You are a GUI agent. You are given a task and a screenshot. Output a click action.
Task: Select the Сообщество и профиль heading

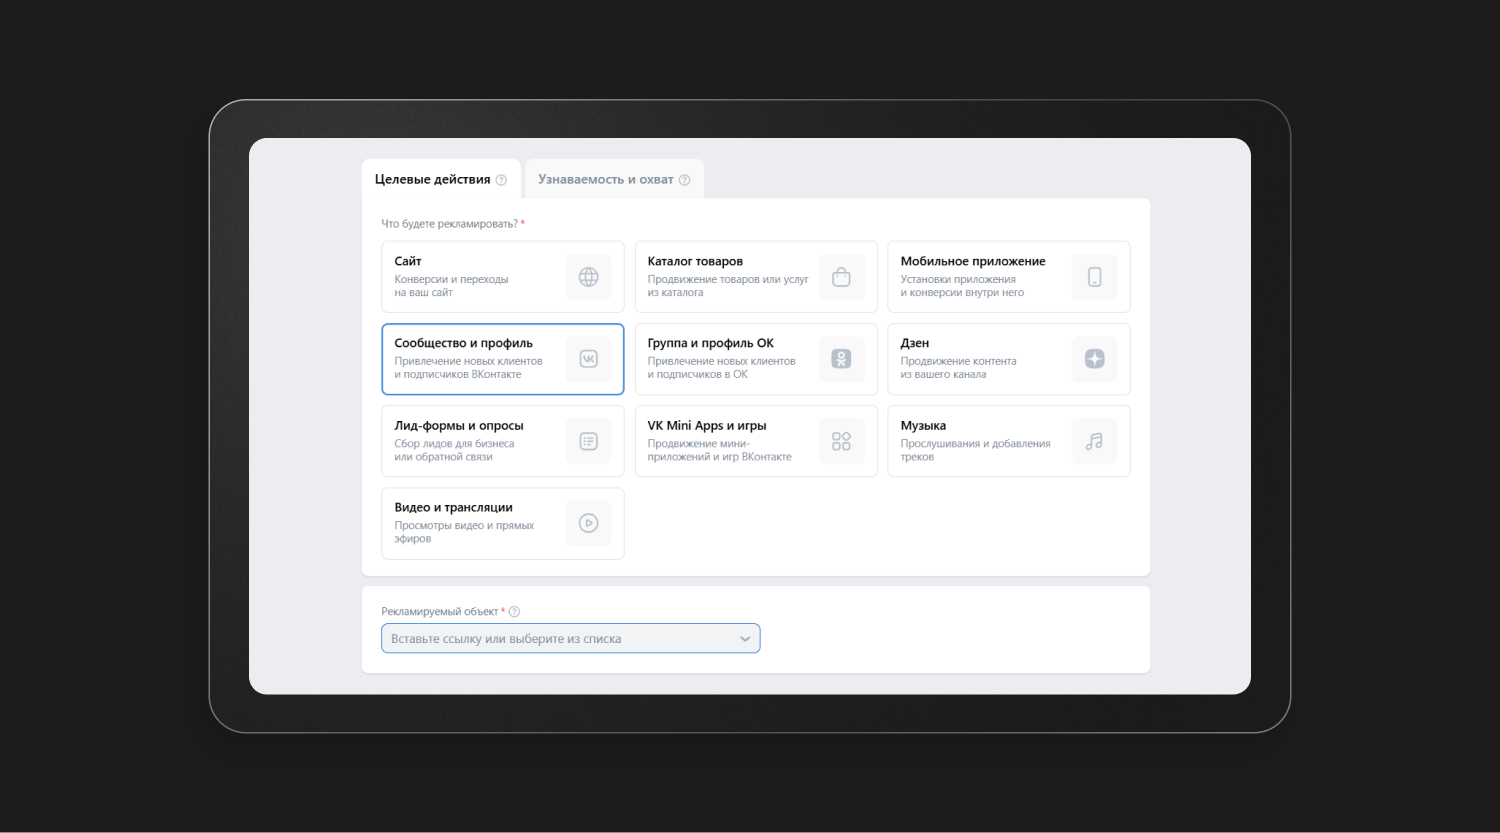464,343
